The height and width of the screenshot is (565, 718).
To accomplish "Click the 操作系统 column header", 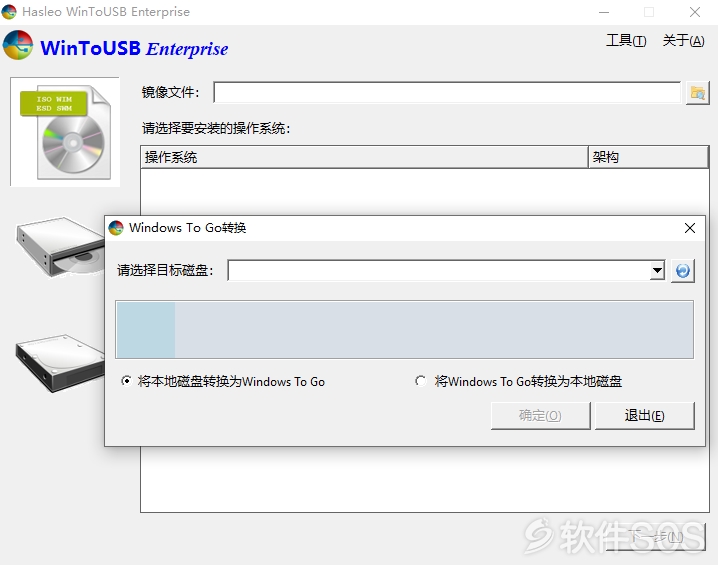I will coord(364,157).
